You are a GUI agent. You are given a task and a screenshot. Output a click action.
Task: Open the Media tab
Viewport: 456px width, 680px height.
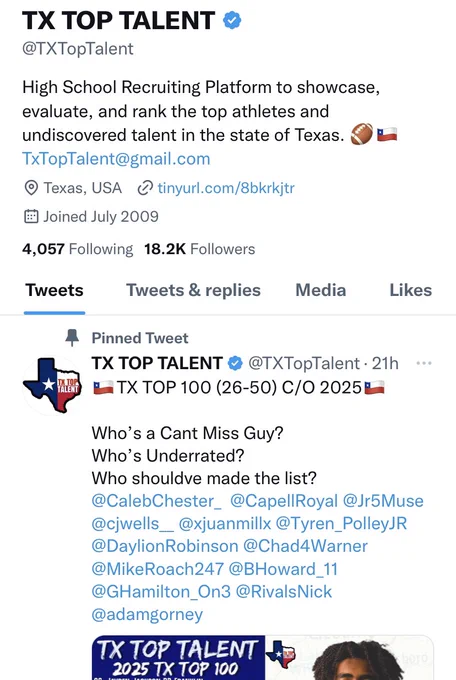tap(321, 290)
